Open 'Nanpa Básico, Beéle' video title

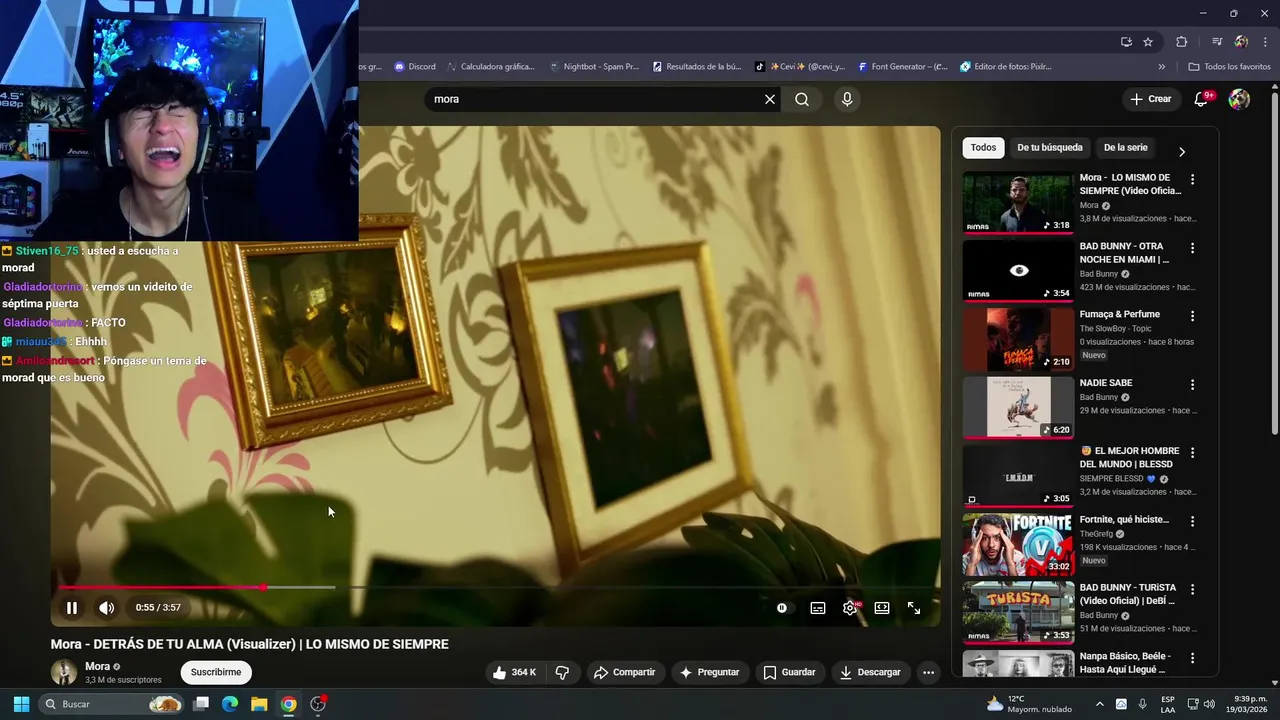coord(1126,662)
